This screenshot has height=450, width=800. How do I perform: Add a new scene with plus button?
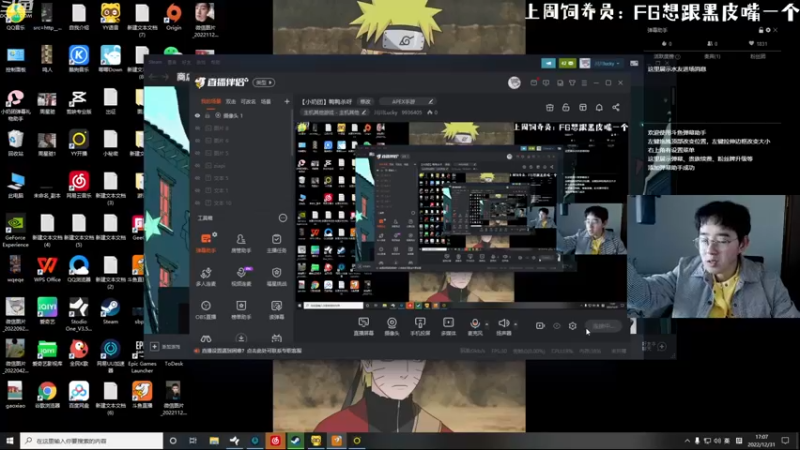click(287, 102)
